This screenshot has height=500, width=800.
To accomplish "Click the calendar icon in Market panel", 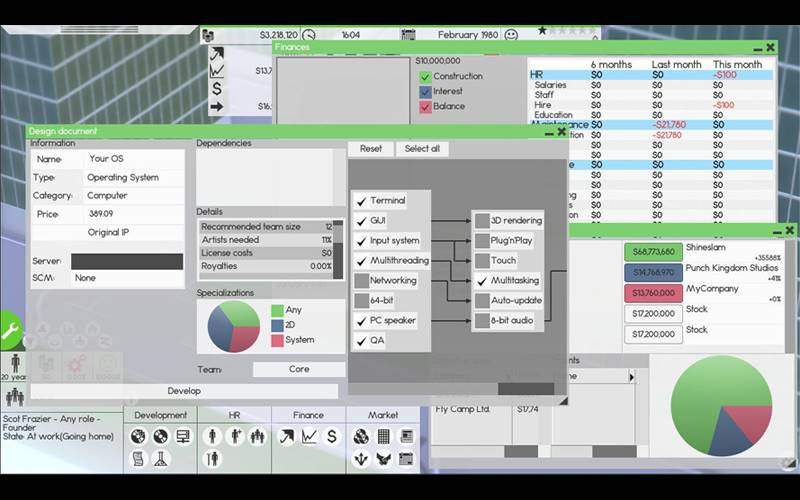I will (406, 459).
